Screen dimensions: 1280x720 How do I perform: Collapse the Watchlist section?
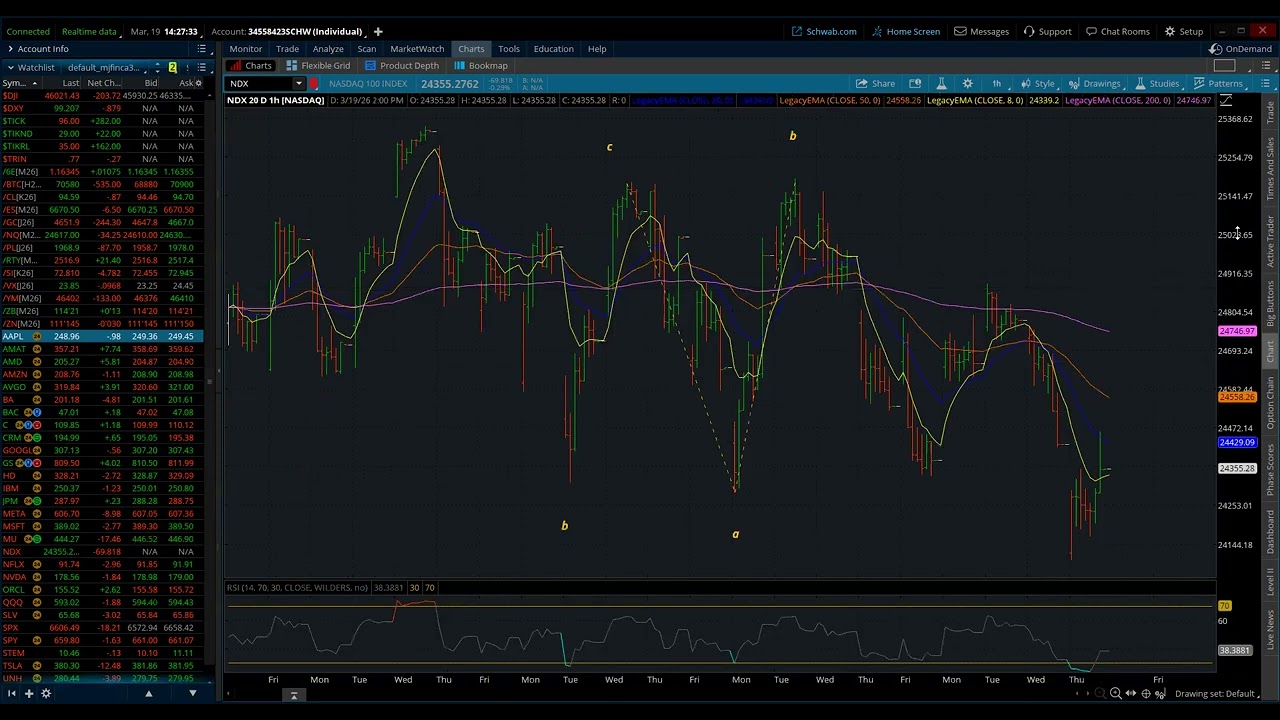[10, 67]
